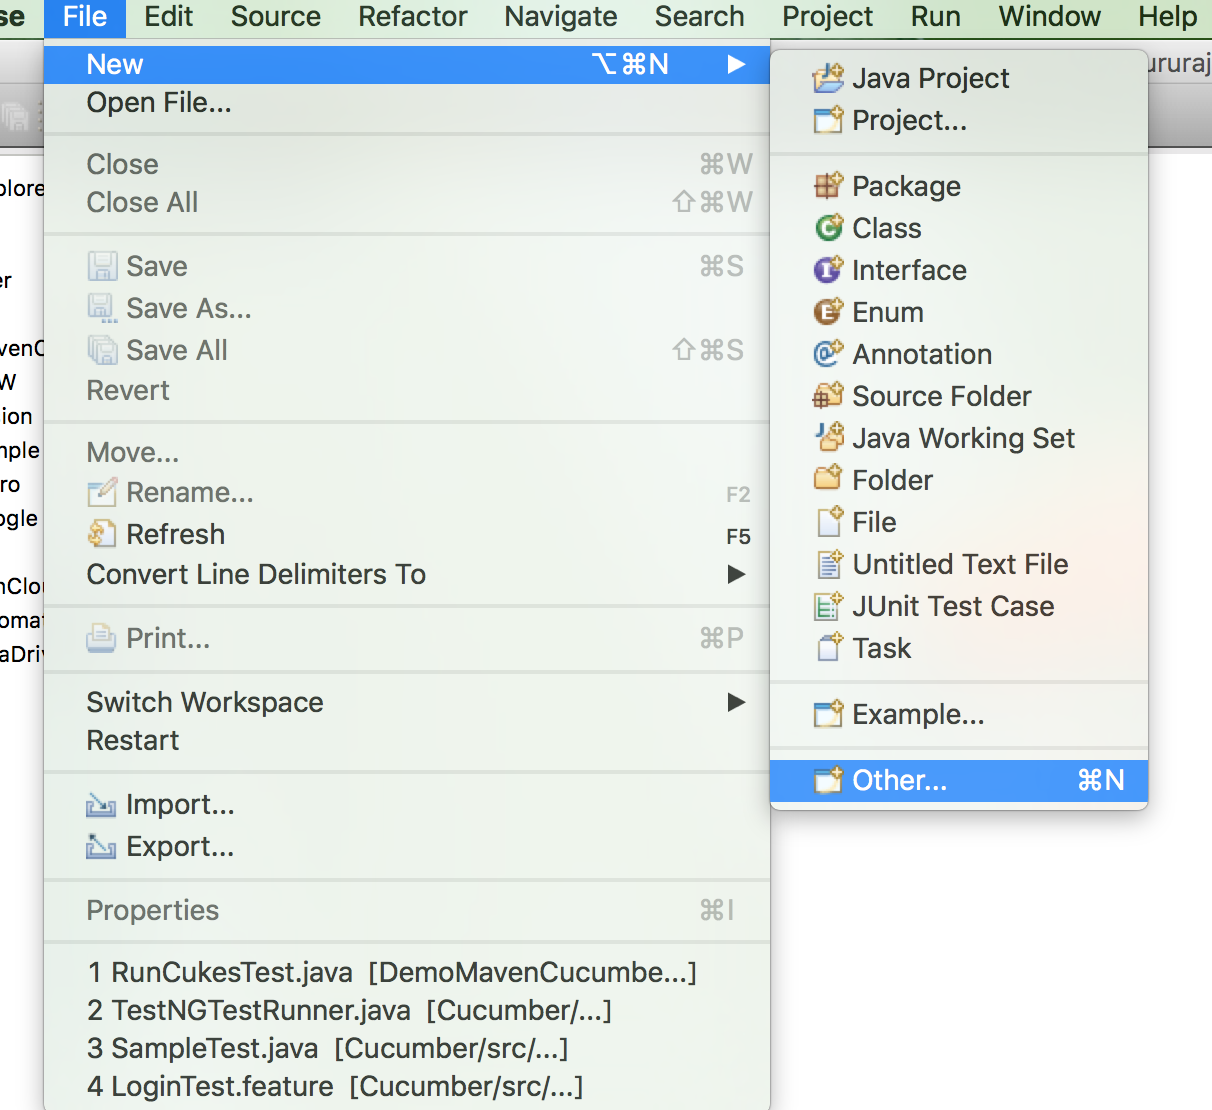The height and width of the screenshot is (1110, 1212).
Task: Open the Navigate menu
Action: (x=560, y=17)
